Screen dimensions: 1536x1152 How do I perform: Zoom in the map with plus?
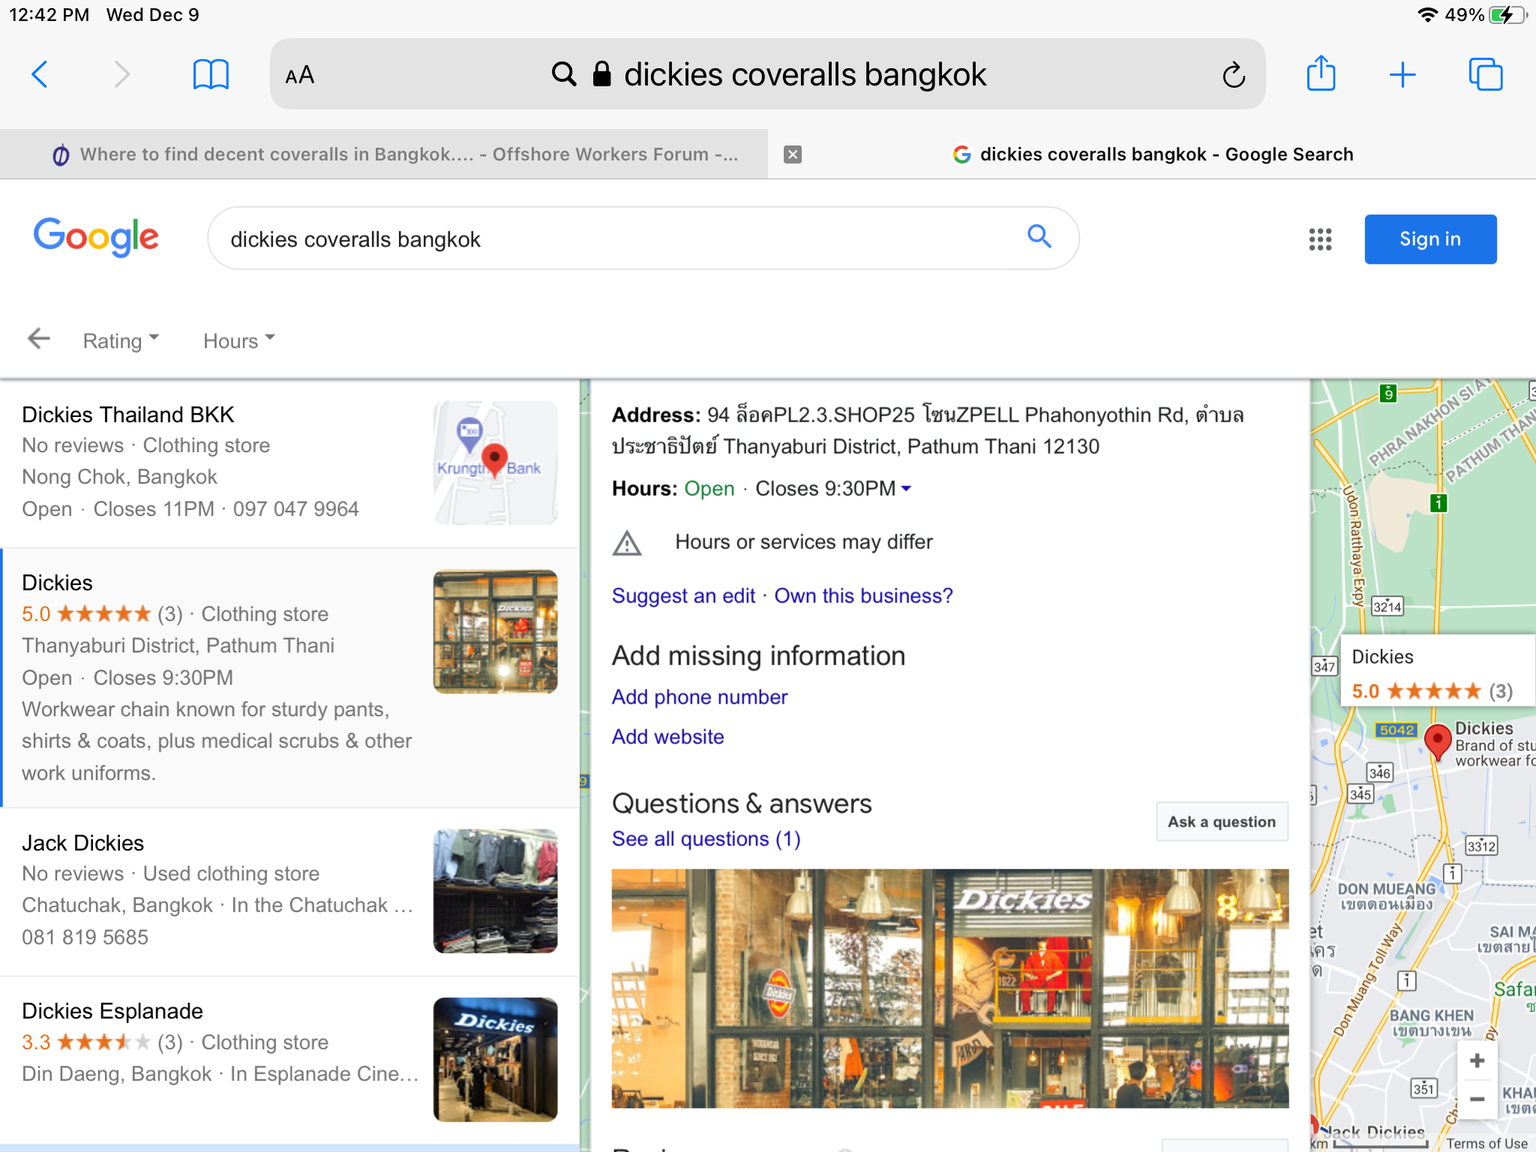coord(1477,1061)
